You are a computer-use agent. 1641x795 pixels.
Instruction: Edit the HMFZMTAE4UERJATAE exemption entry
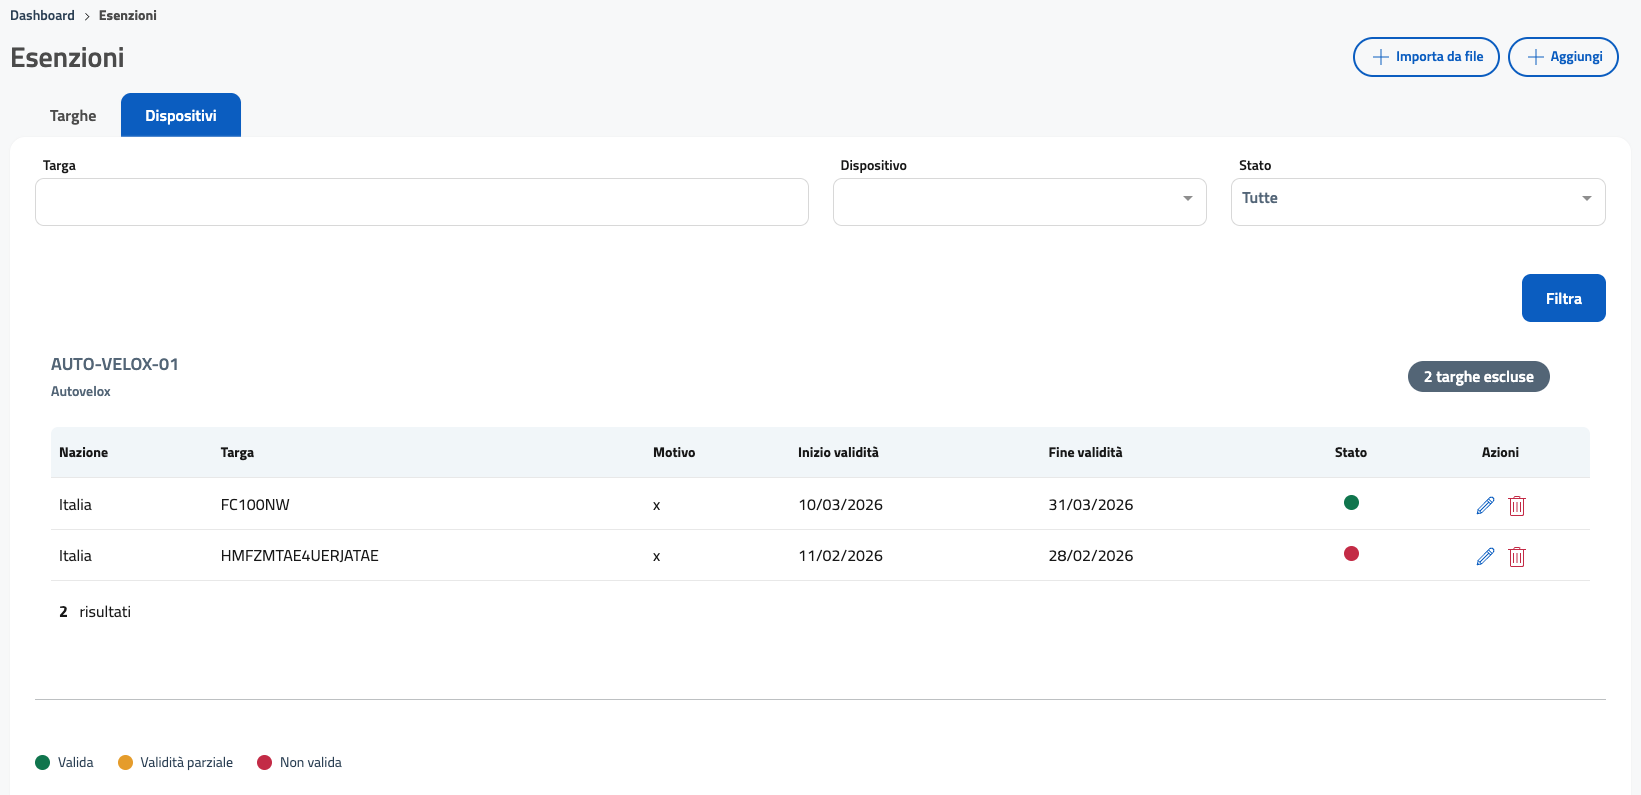[1485, 556]
